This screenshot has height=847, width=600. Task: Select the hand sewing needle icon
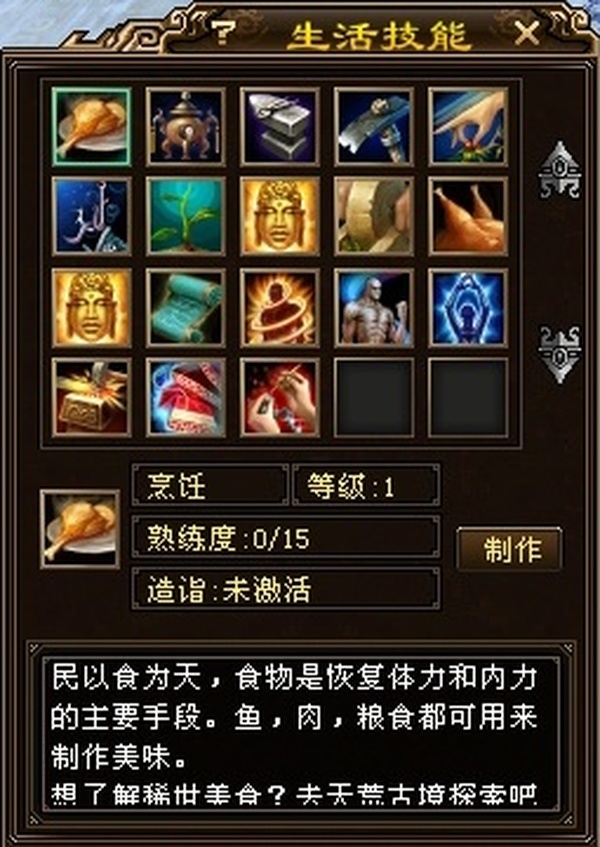click(x=280, y=397)
